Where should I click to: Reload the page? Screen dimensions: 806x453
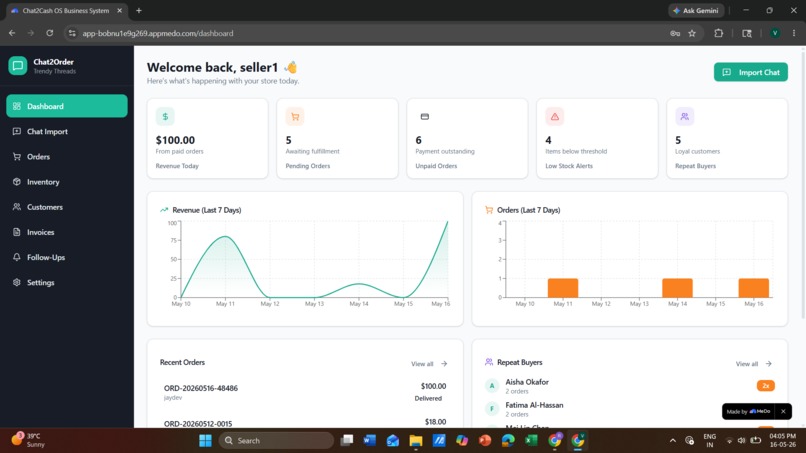pos(49,33)
